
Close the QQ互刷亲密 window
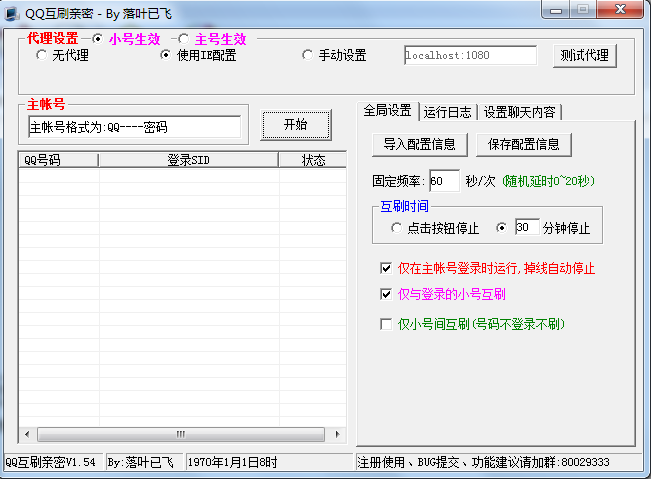click(x=620, y=9)
